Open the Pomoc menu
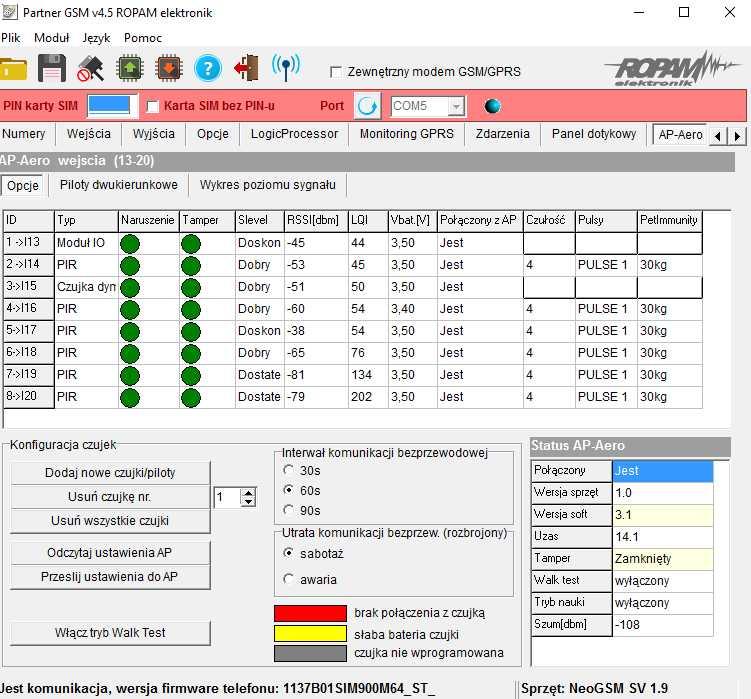751x699 pixels. coord(143,38)
